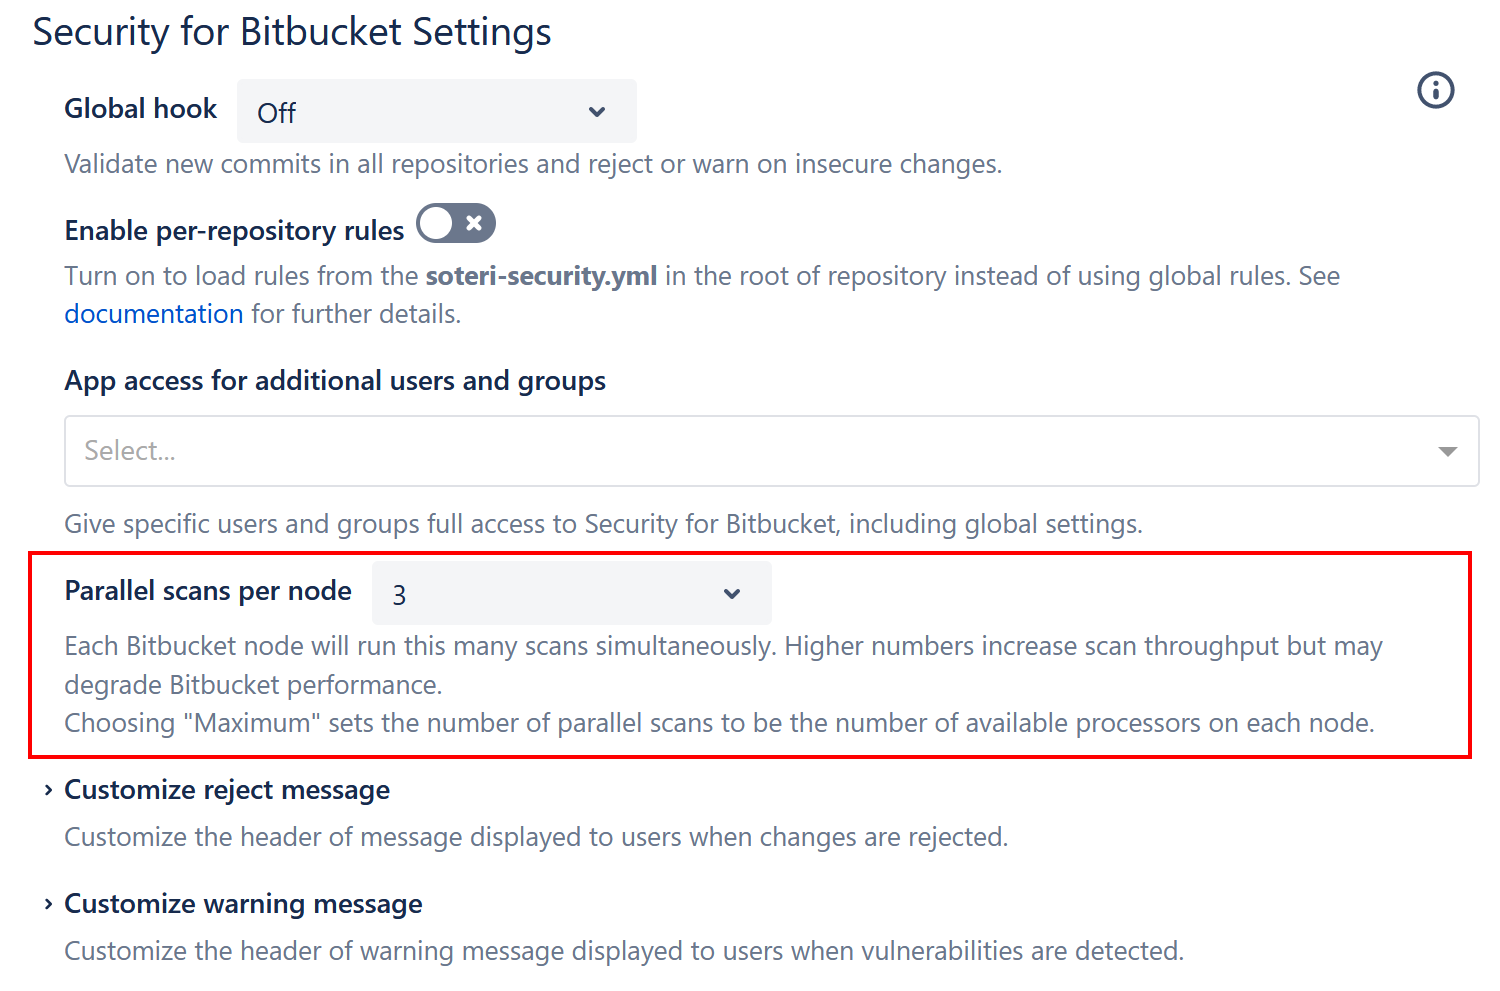Click the Enable per-repository rules label
1500x991 pixels.
point(234,231)
